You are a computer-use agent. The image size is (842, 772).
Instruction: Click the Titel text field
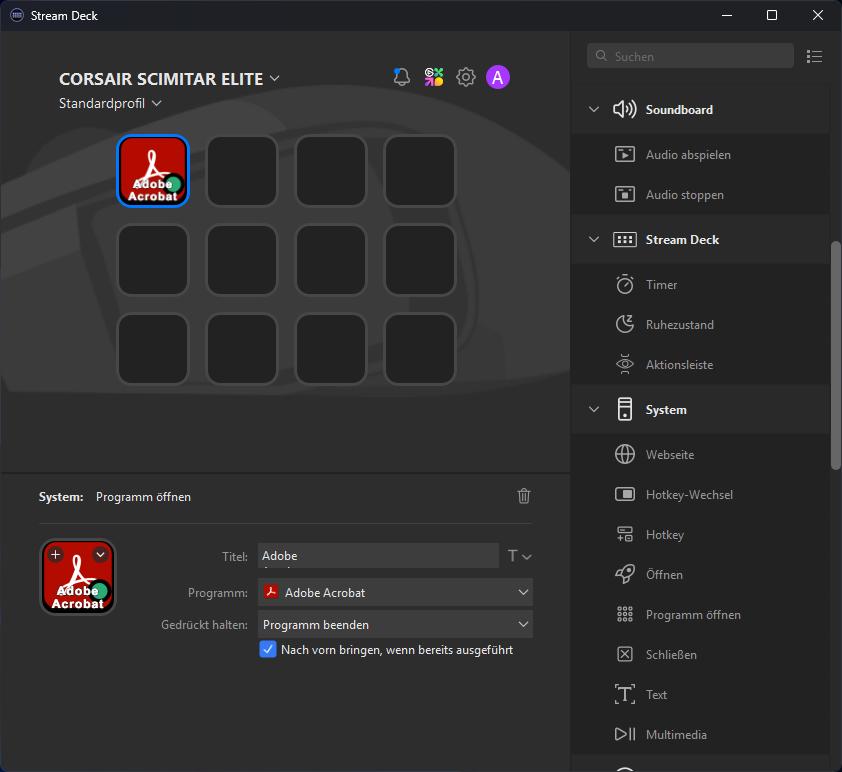pos(377,556)
